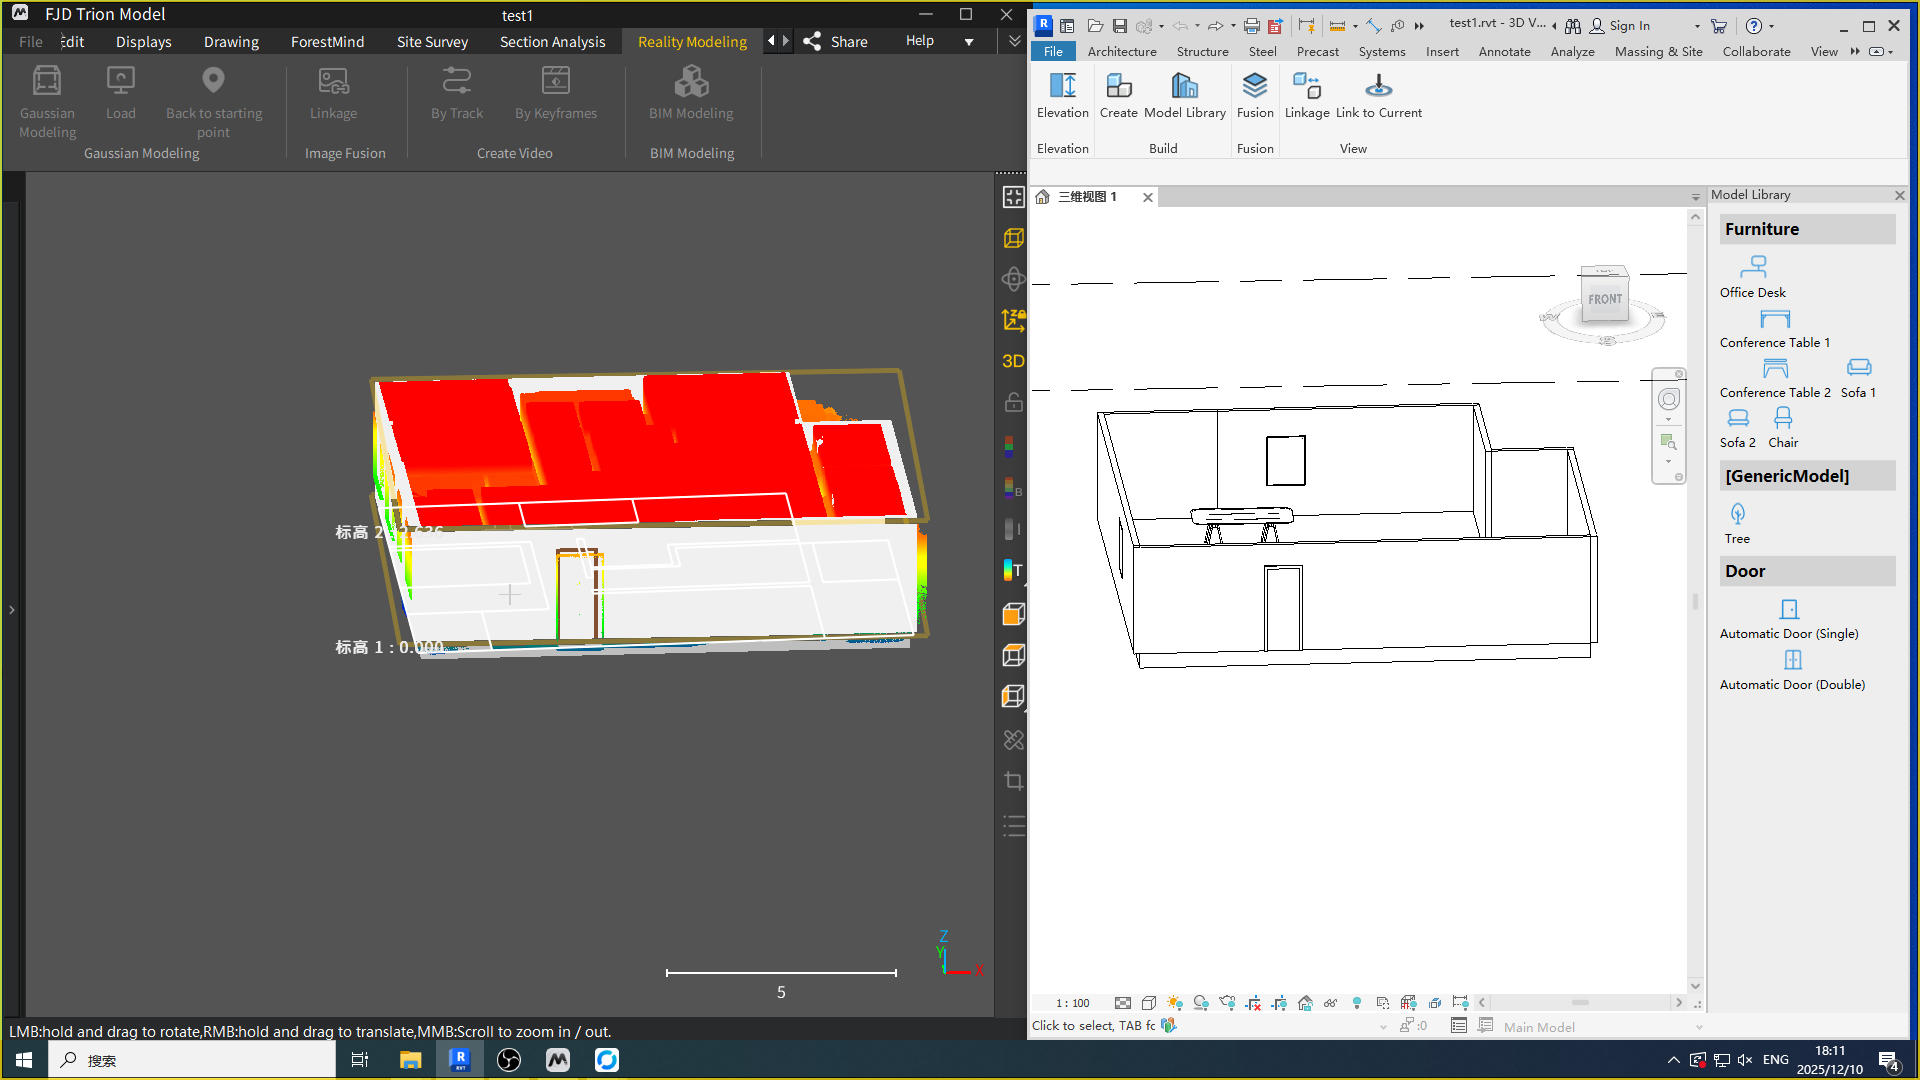This screenshot has height=1080, width=1920.
Task: Click the Link to Current icon
Action: tap(1378, 86)
